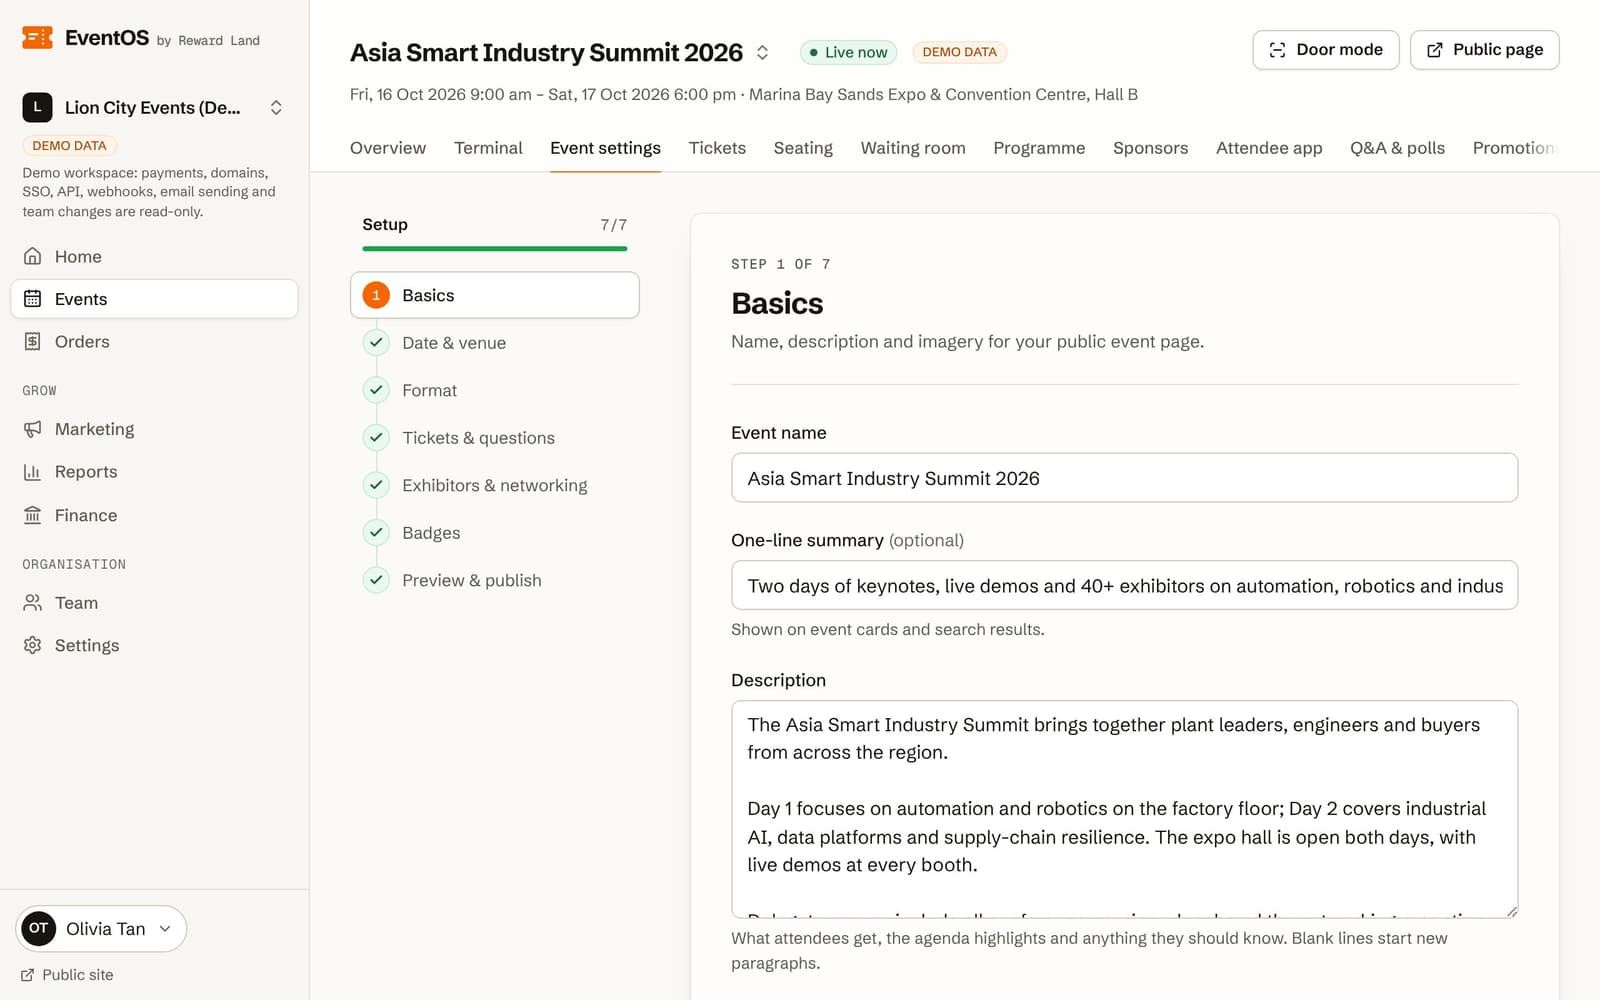The width and height of the screenshot is (1600, 1000).
Task: Click the Live now status badge
Action: (848, 53)
